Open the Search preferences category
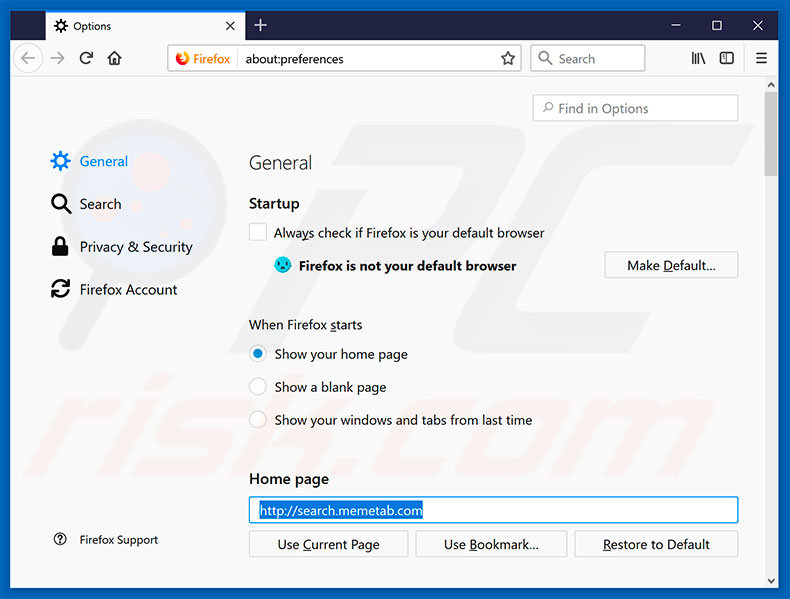Viewport: 790px width, 599px height. [x=86, y=204]
